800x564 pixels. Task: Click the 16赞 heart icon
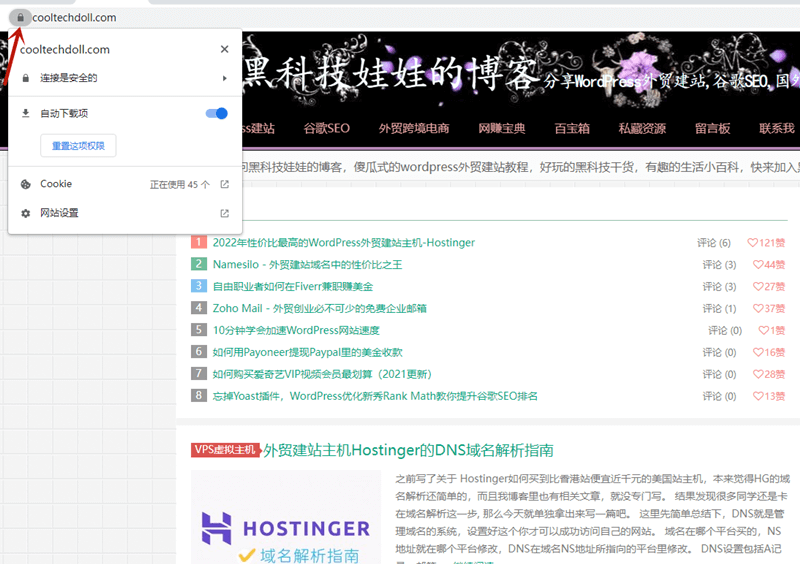758,353
